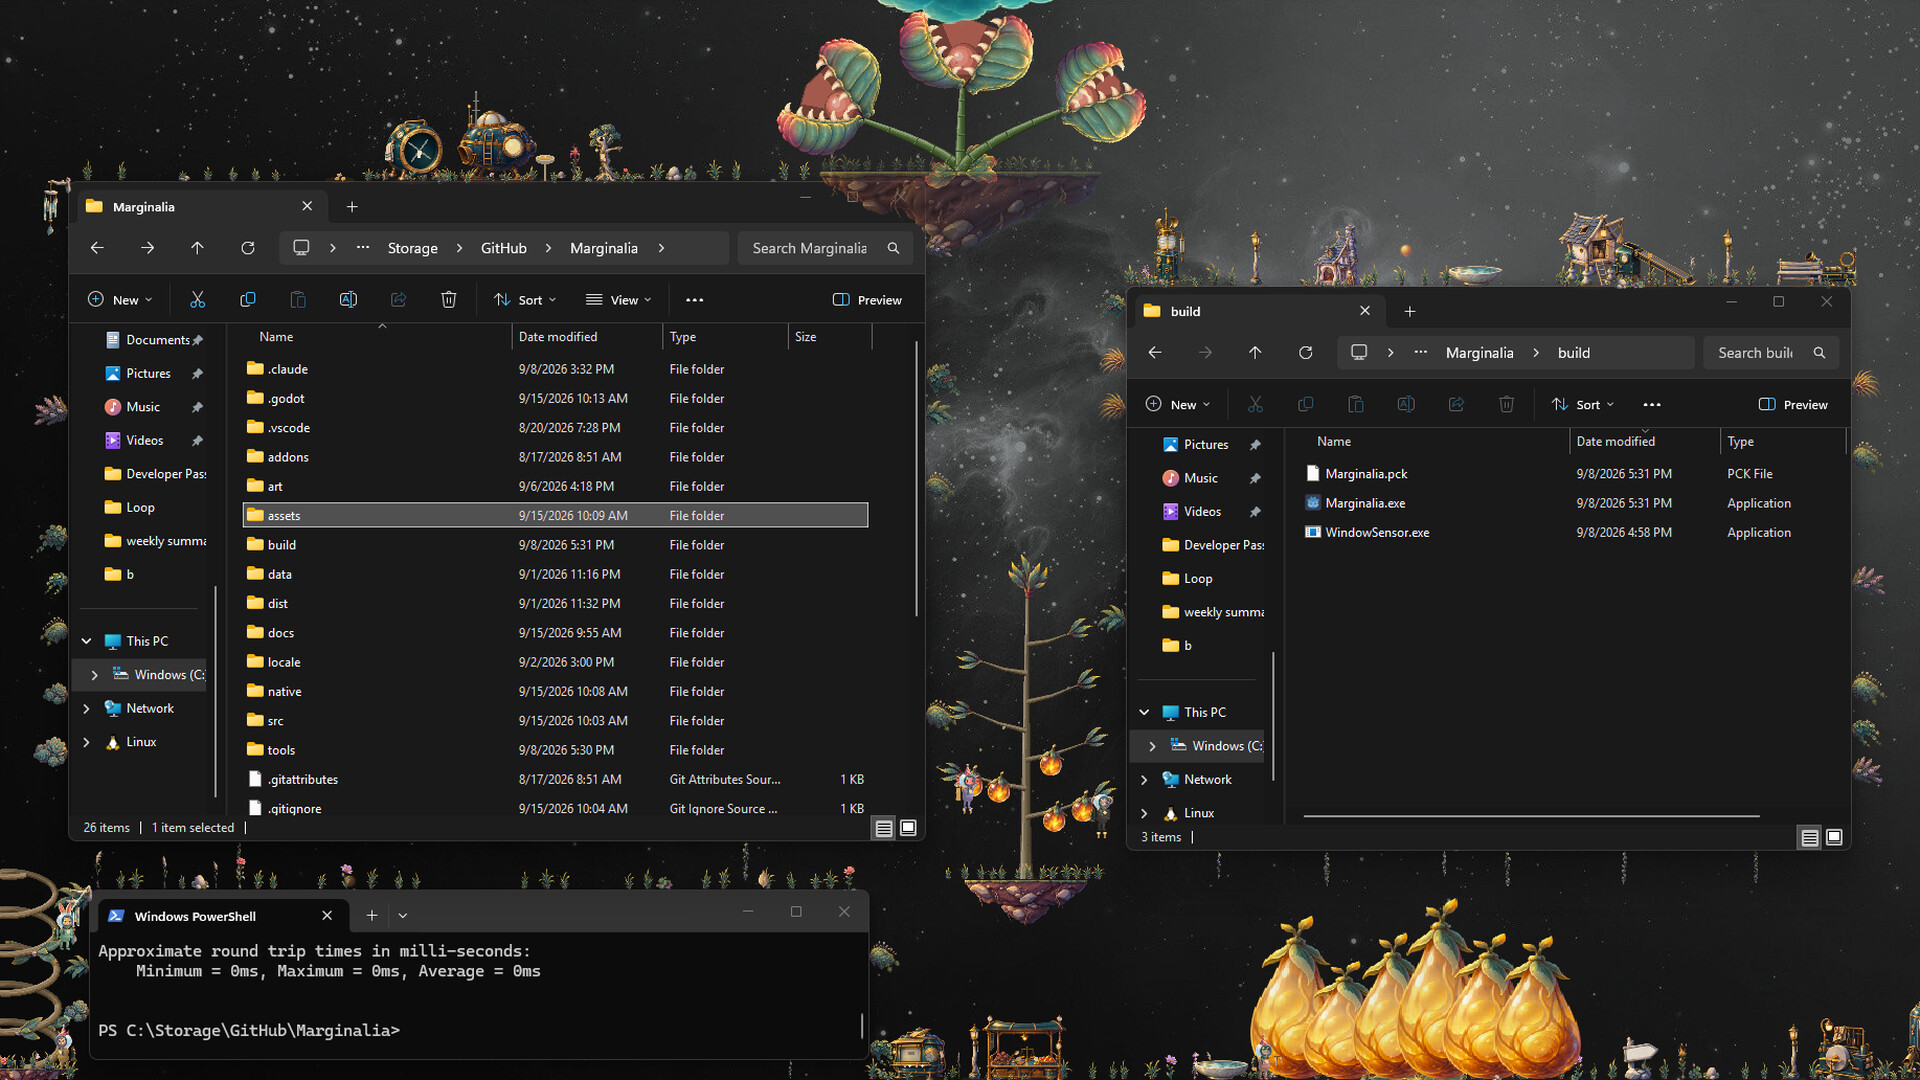1920x1080 pixels.
Task: Toggle Preview pane in build window
Action: tap(1793, 405)
